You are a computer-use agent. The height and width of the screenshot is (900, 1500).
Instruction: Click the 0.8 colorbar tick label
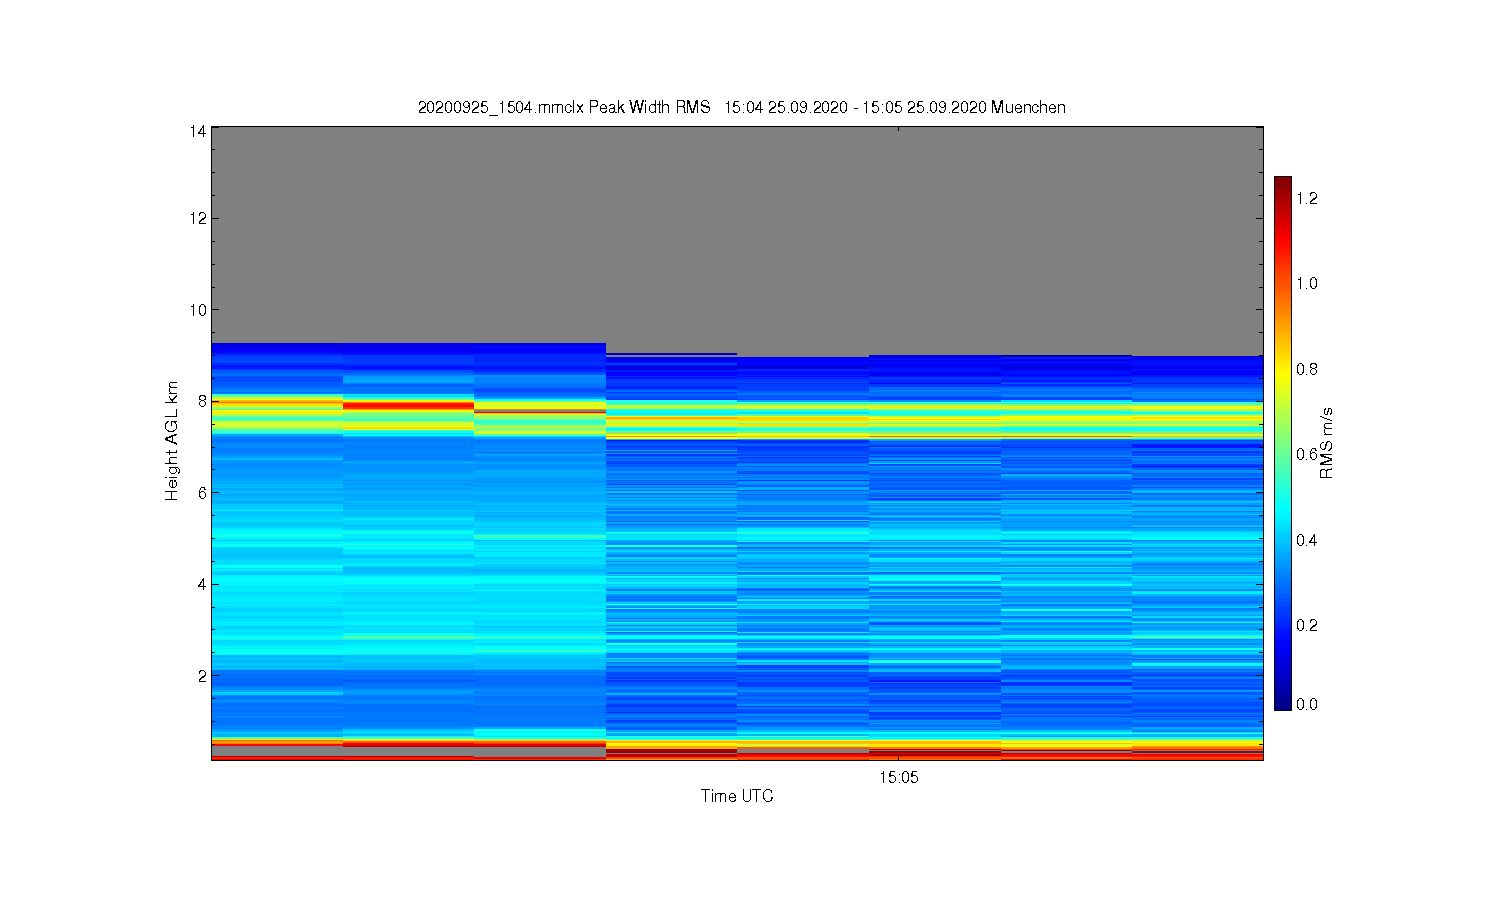(x=1307, y=368)
